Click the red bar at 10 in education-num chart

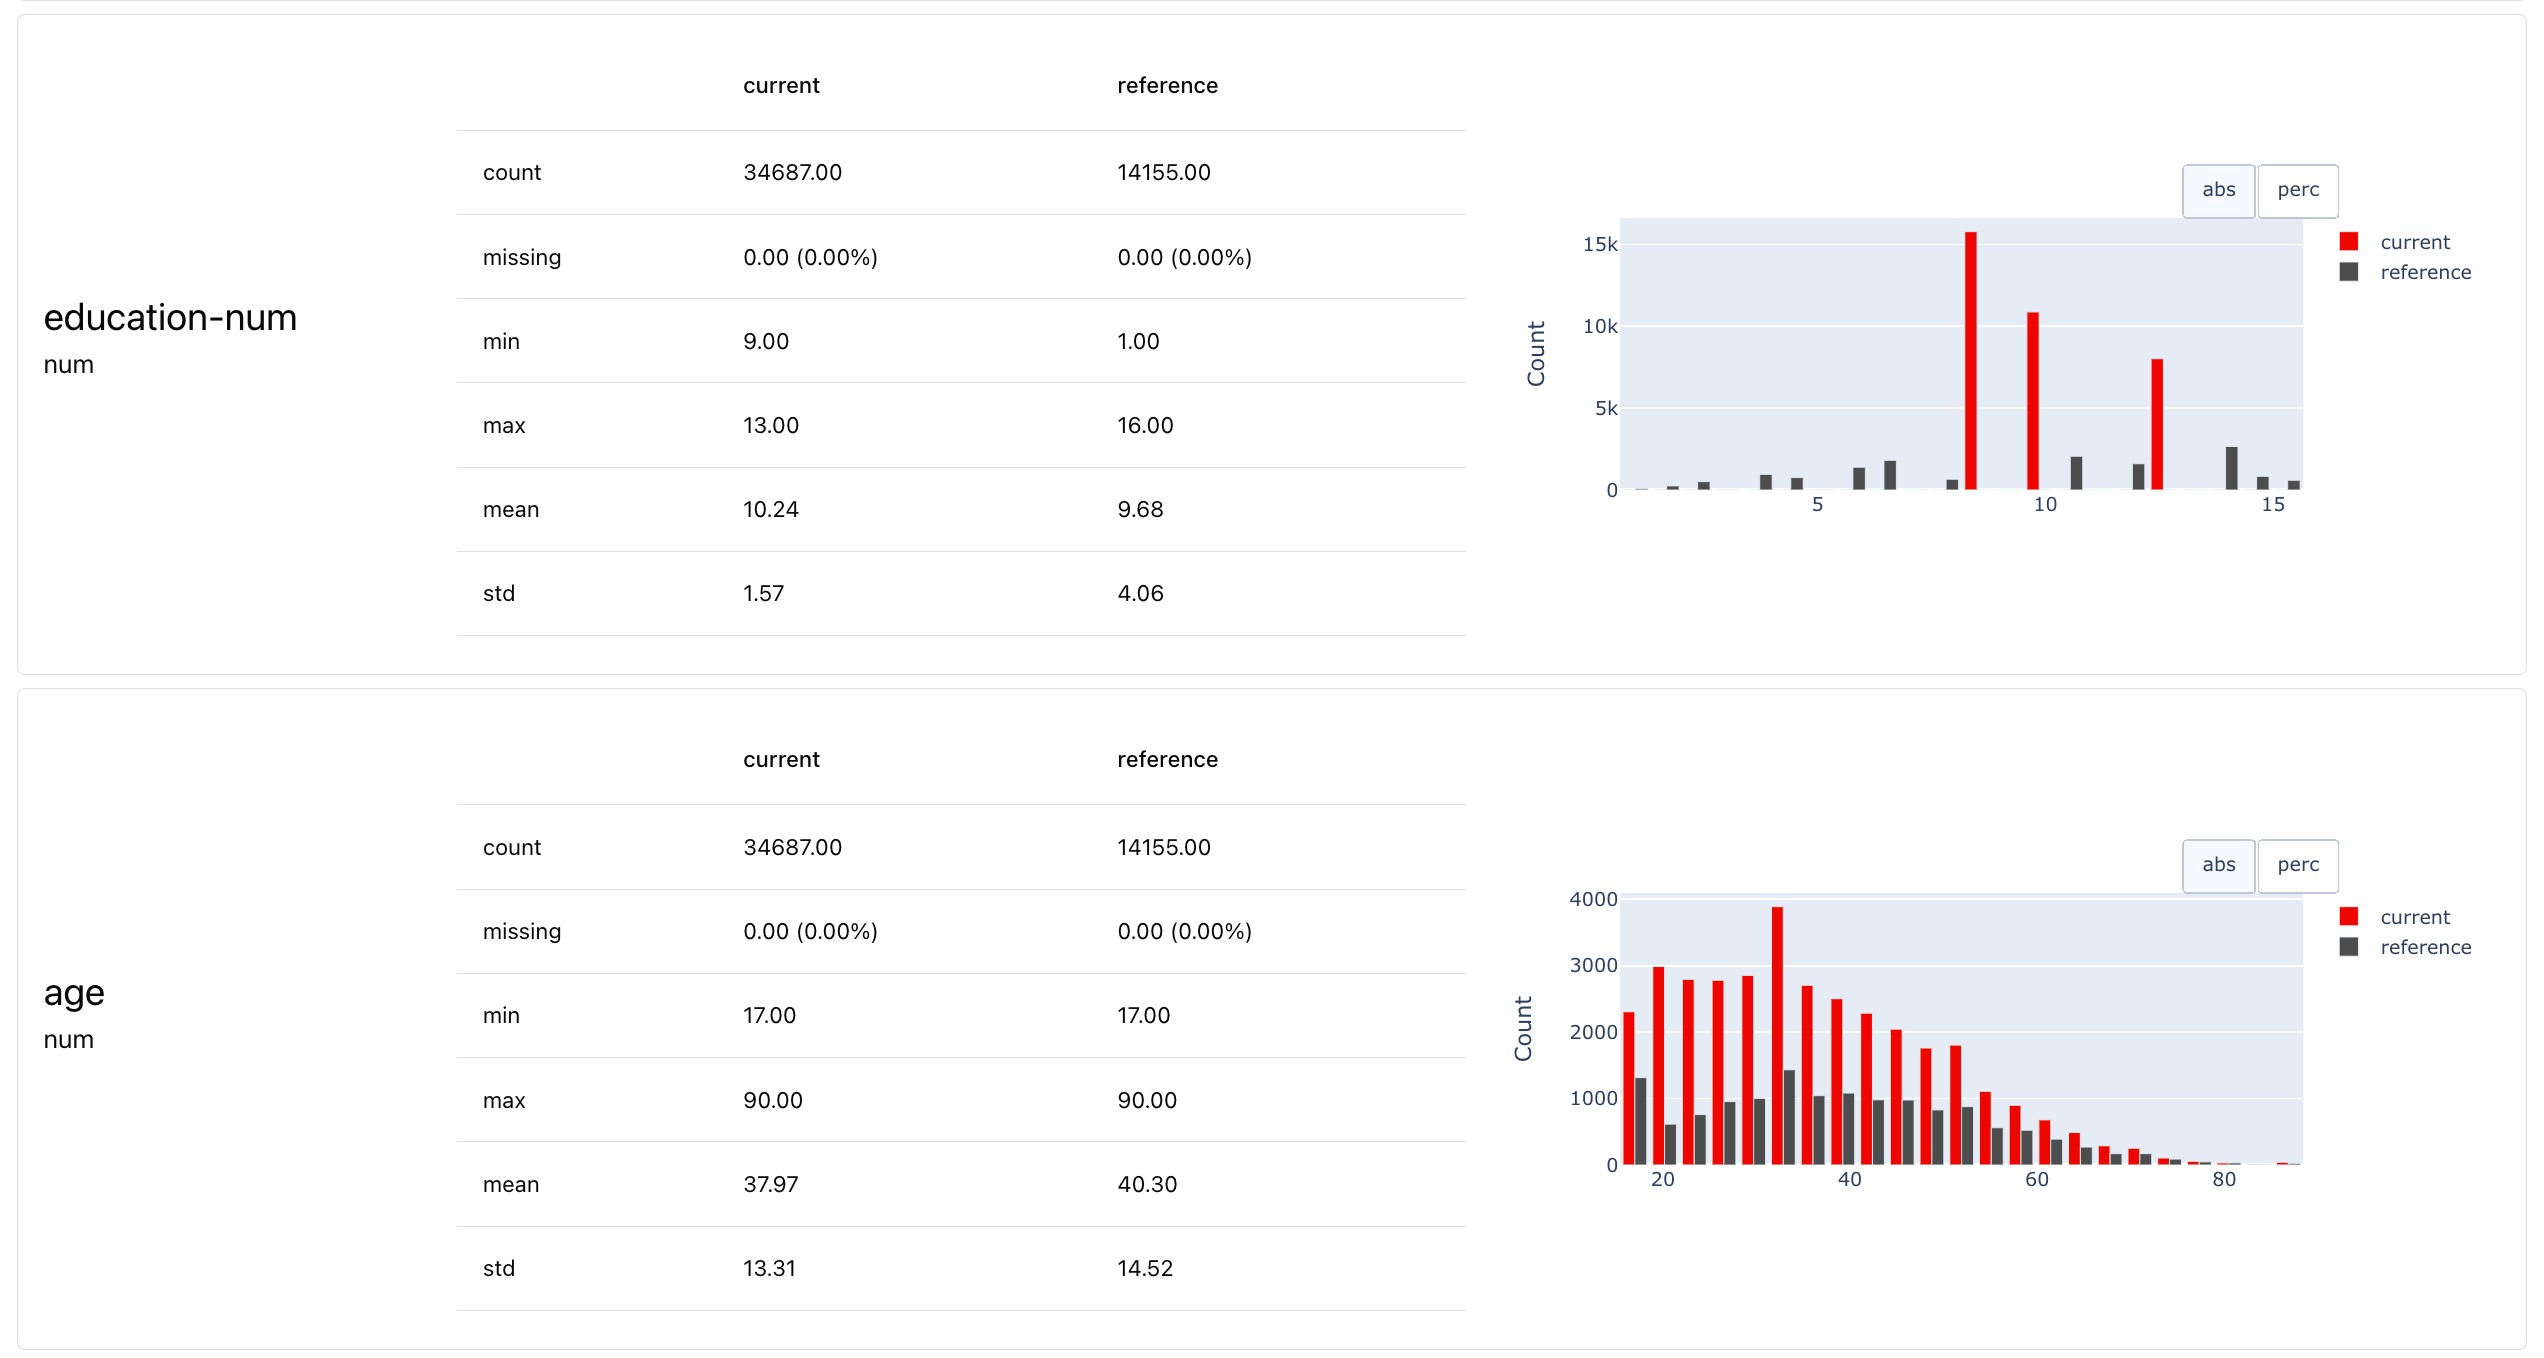(2032, 400)
